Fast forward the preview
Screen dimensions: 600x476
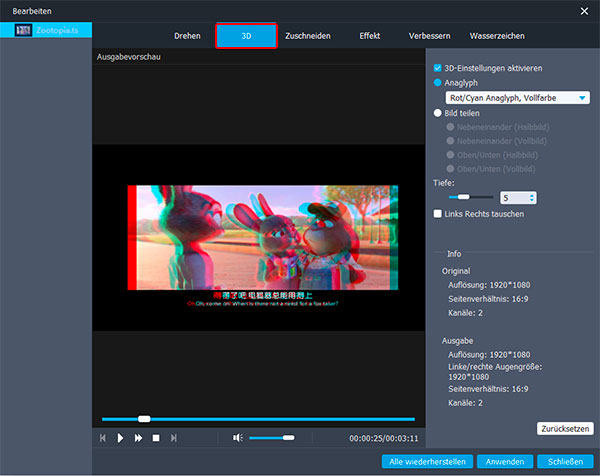click(x=138, y=438)
